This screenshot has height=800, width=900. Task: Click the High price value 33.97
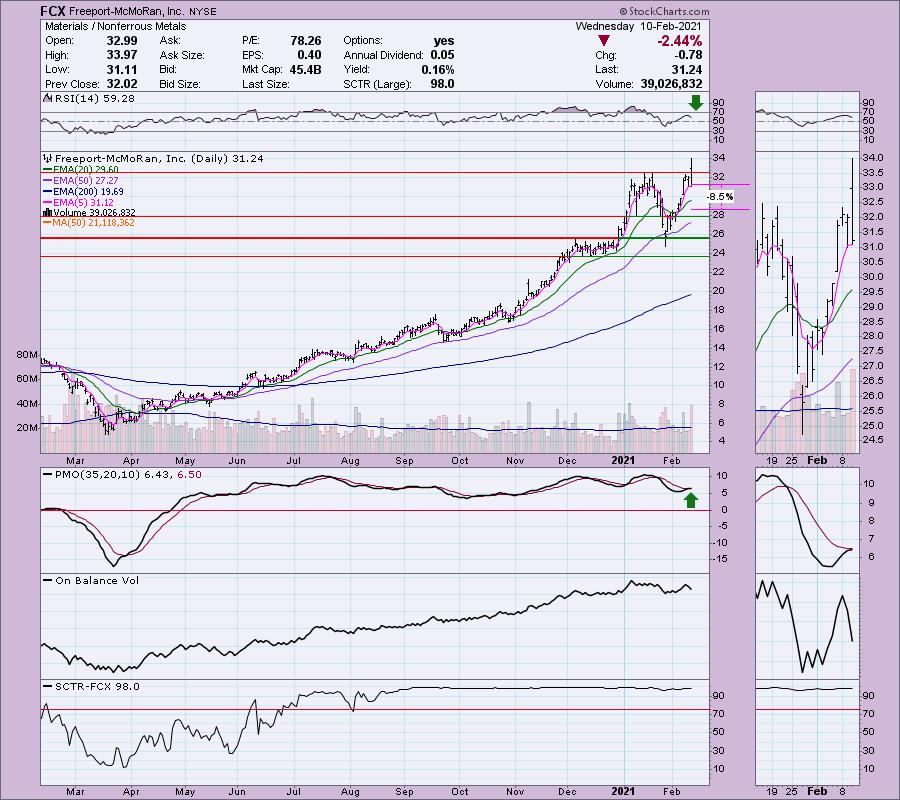[x=122, y=55]
